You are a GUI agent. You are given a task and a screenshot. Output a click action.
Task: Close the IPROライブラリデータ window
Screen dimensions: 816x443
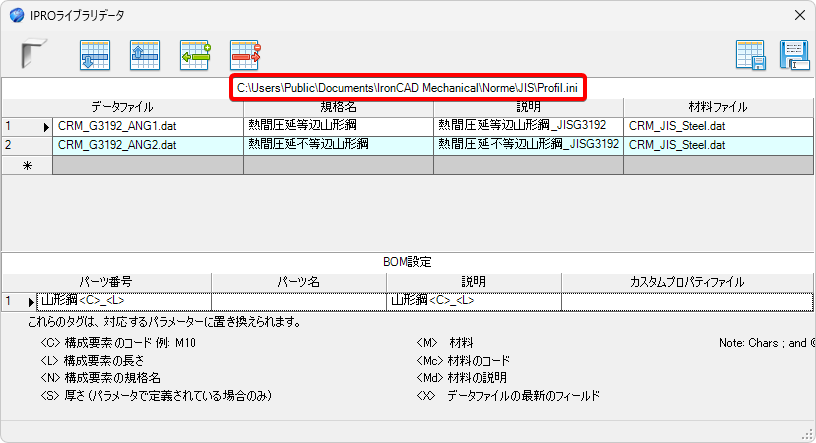[800, 15]
